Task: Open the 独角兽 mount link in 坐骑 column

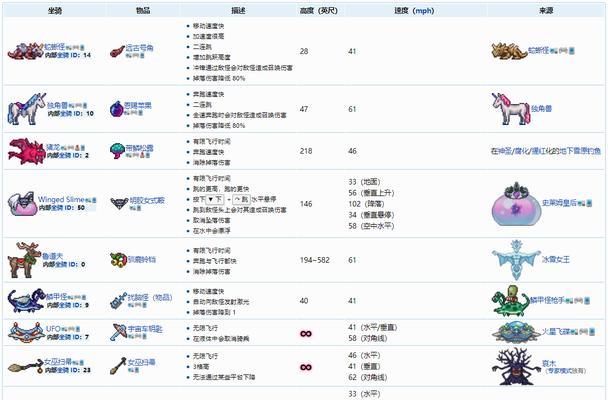Action: [57, 105]
